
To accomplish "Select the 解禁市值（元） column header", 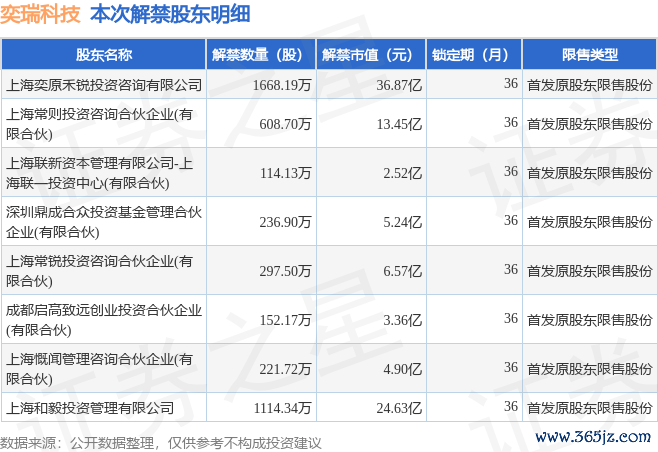I will click(371, 55).
